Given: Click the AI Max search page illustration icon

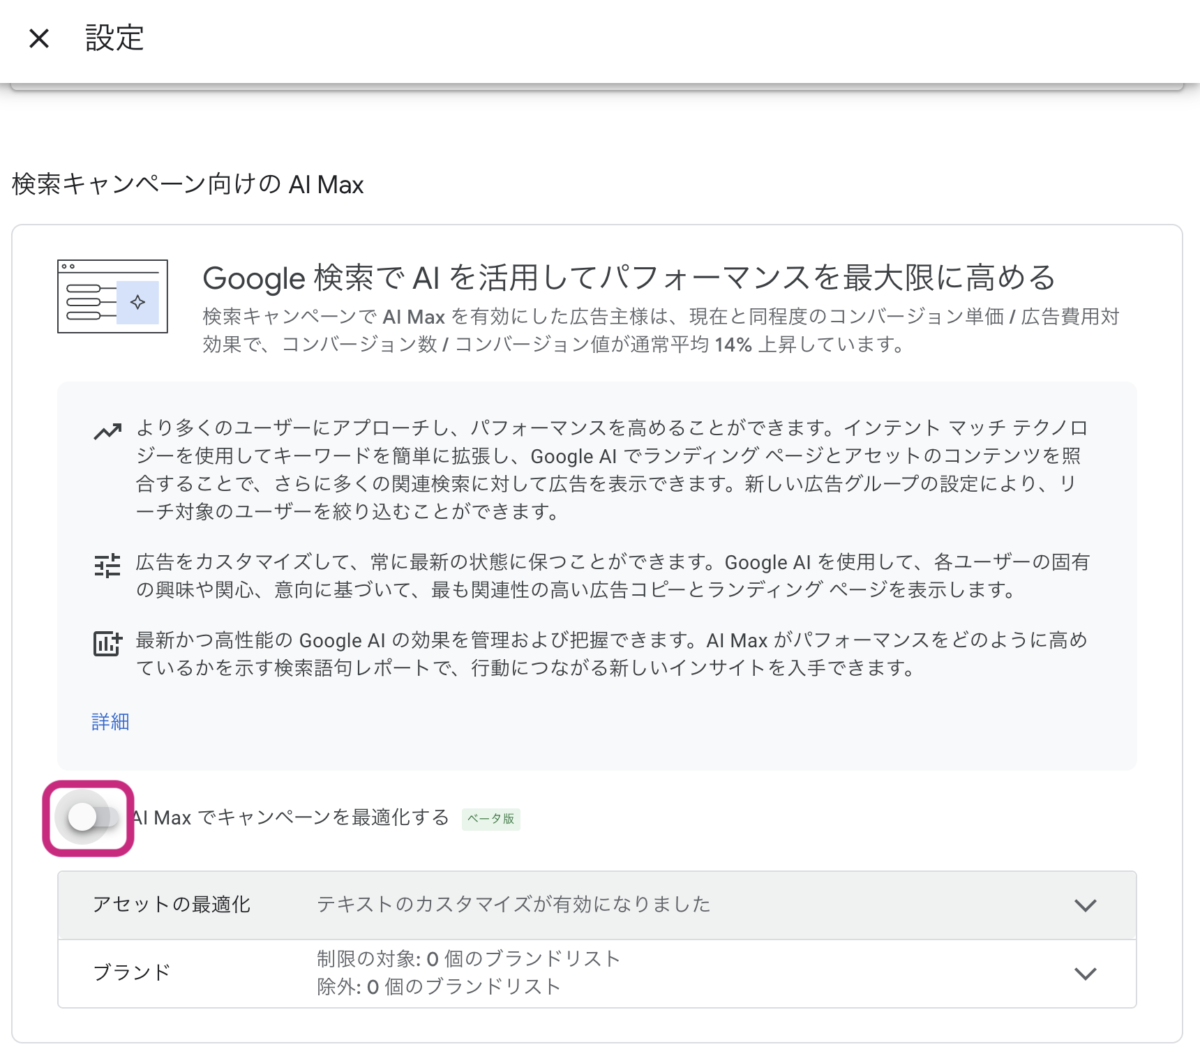Looking at the screenshot, I should 112,297.
